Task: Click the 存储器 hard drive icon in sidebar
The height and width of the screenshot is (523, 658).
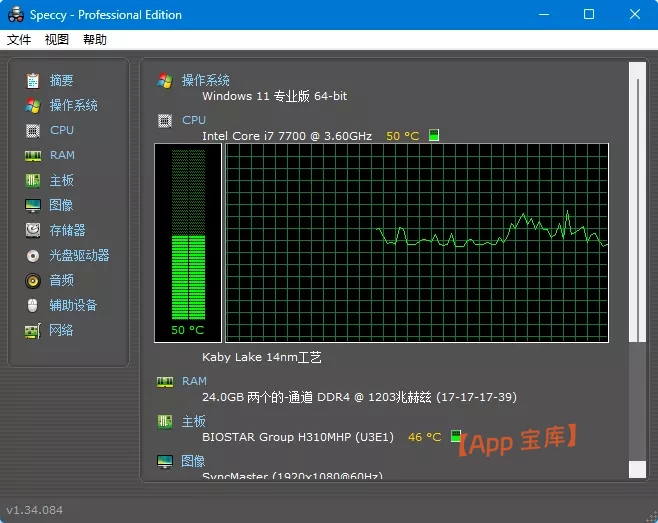Action: click(x=33, y=230)
